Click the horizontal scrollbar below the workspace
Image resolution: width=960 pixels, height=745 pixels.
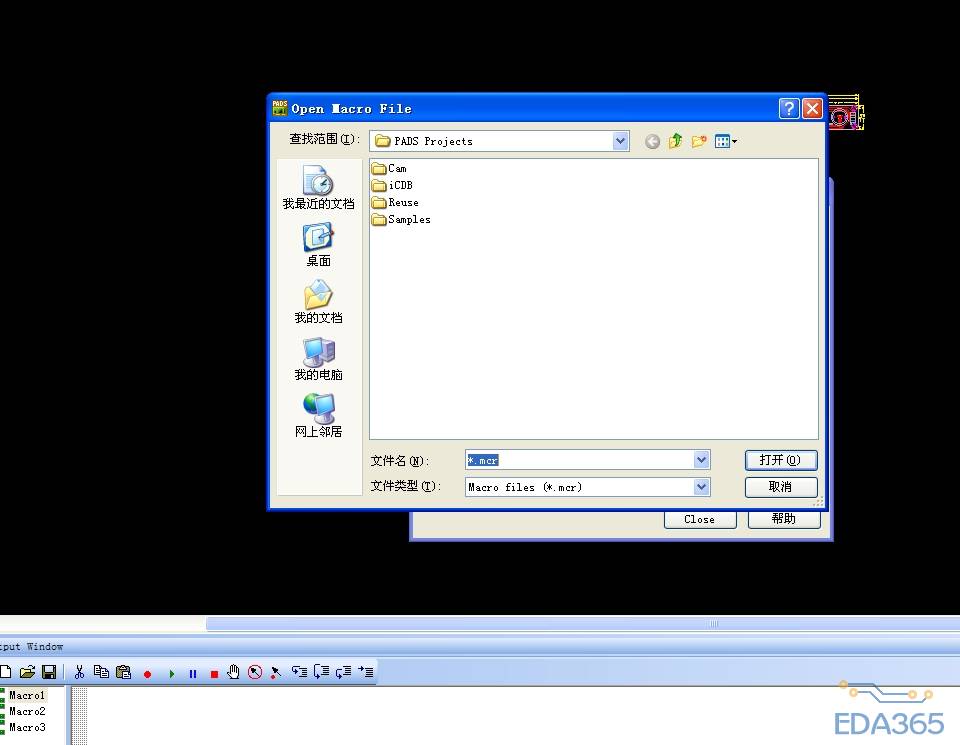point(583,624)
